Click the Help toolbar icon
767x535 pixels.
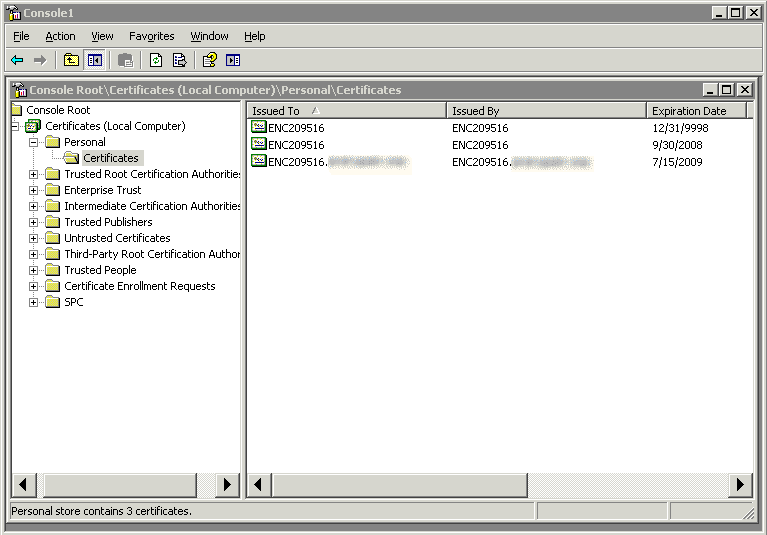209,60
